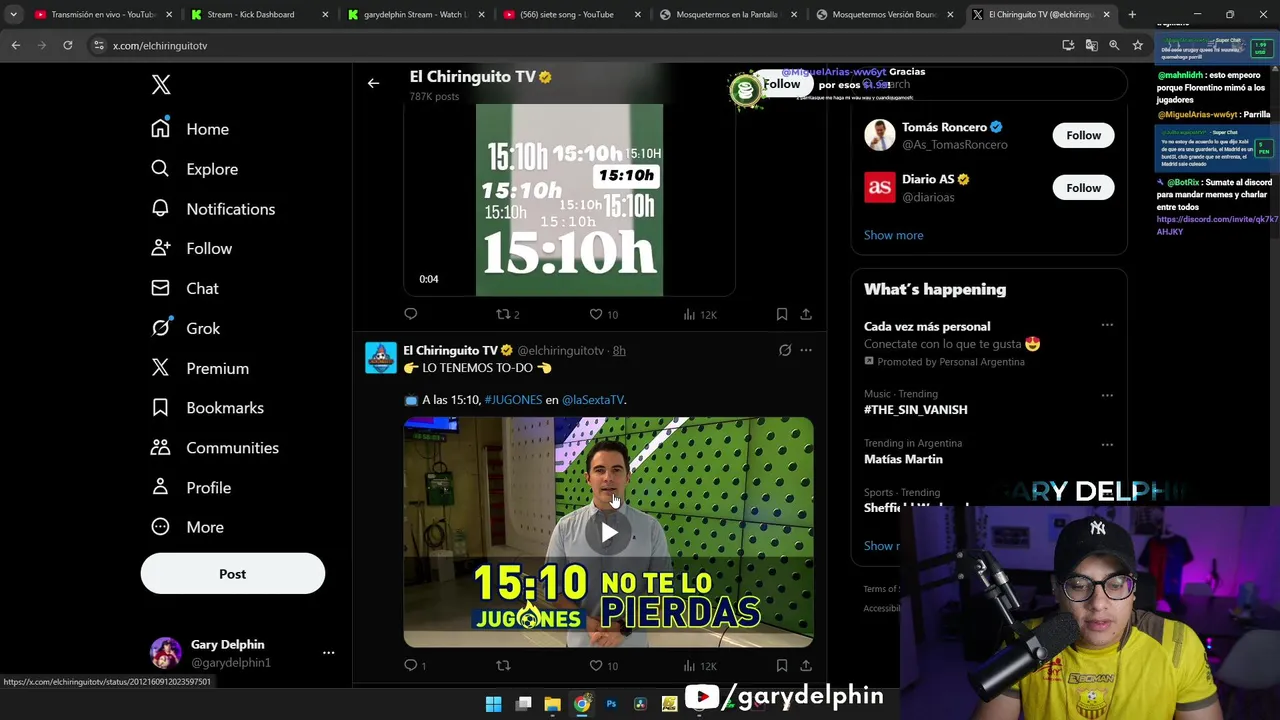This screenshot has height=720, width=1280.
Task: Open the Windows Start menu
Action: point(493,704)
